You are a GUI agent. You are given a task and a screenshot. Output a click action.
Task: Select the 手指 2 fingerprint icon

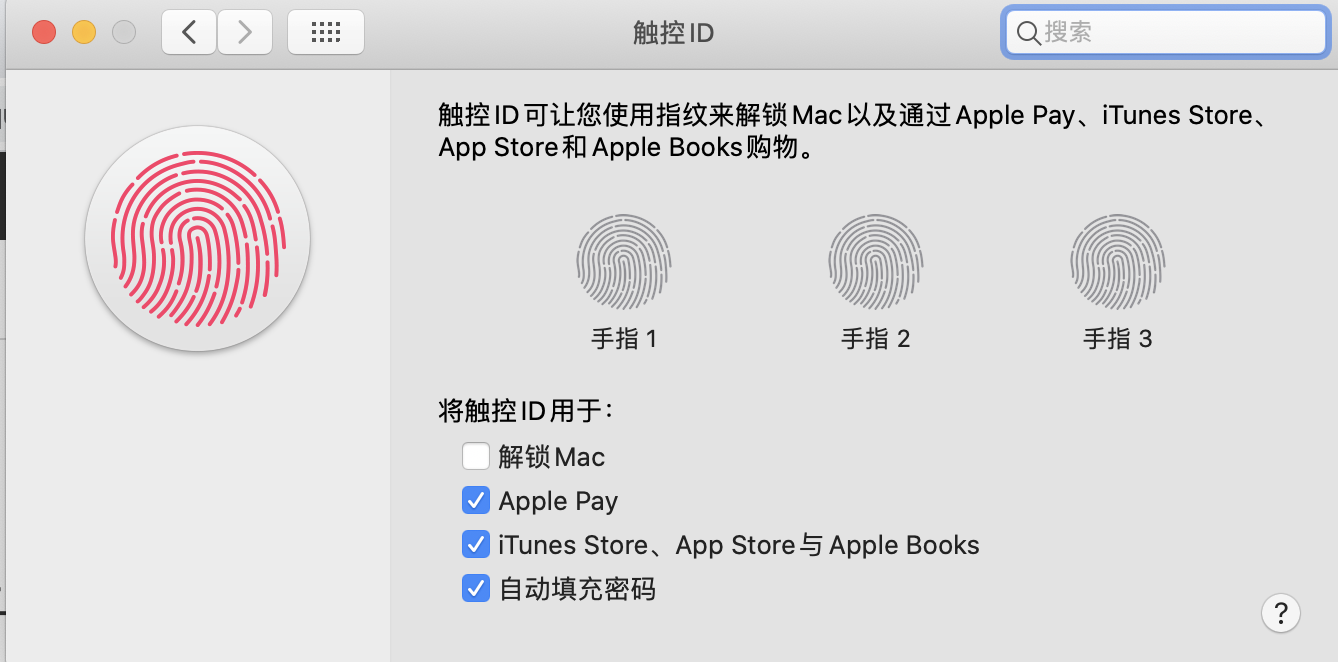[x=875, y=263]
